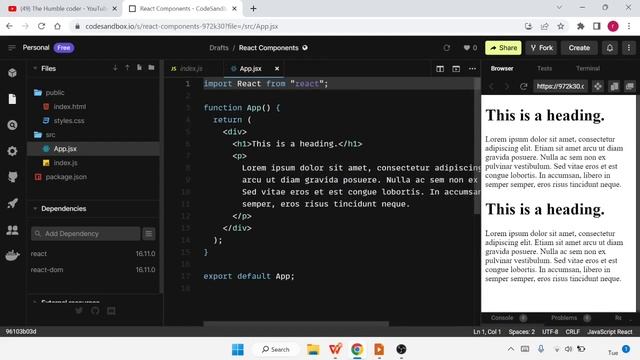This screenshot has height=360, width=640.
Task: Open the Sandbox Info cube icon in sidebar
Action: [12, 73]
